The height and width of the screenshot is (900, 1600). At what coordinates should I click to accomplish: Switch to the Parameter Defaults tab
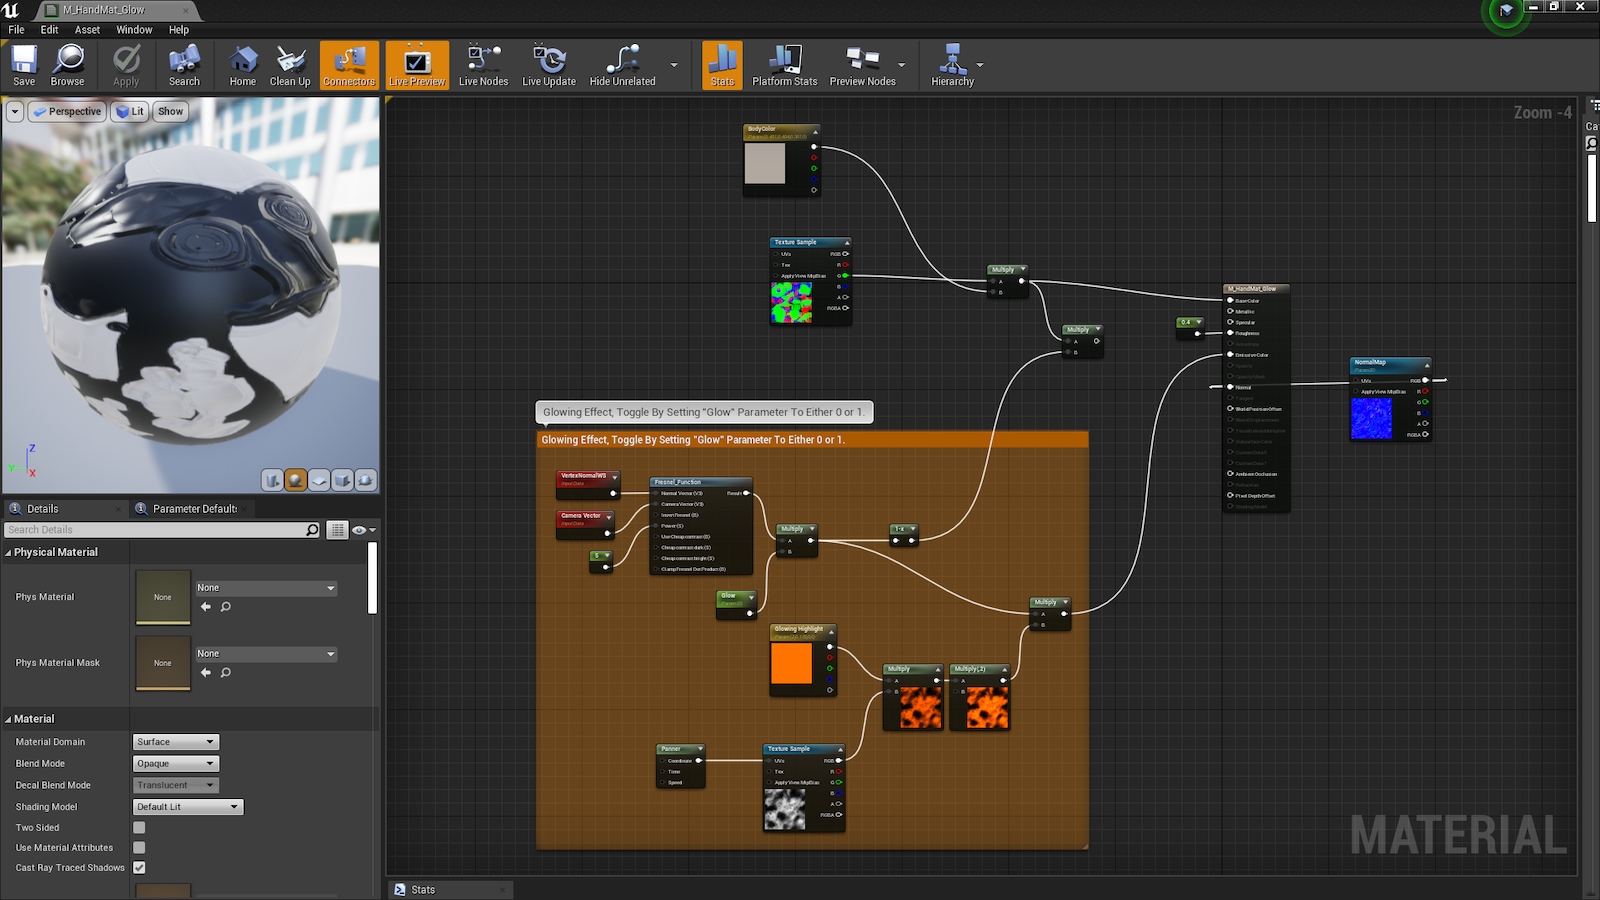click(x=190, y=508)
